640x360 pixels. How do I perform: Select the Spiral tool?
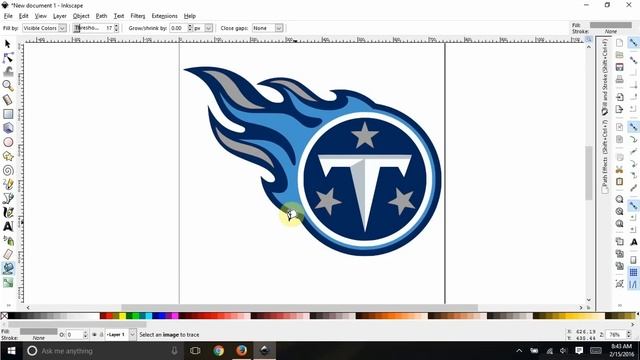point(8,170)
